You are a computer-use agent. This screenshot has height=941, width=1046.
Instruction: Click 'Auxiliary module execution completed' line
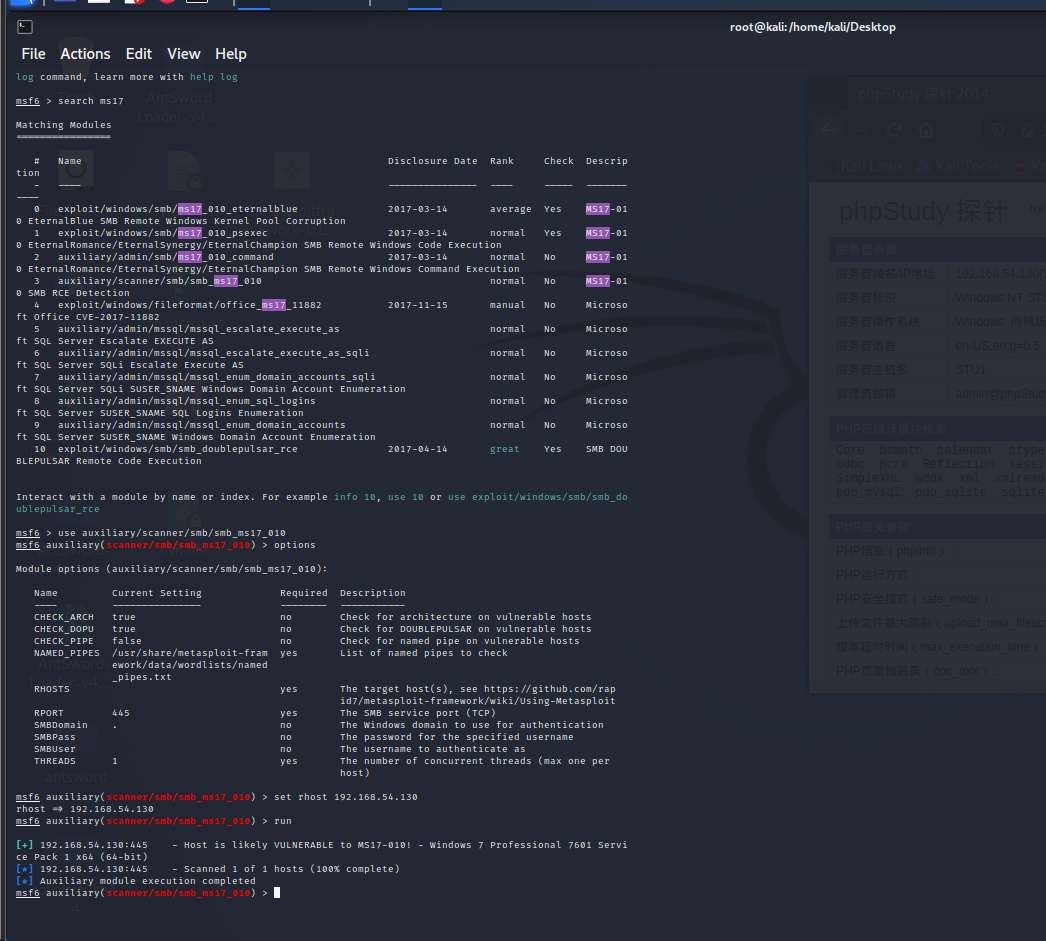pos(136,881)
